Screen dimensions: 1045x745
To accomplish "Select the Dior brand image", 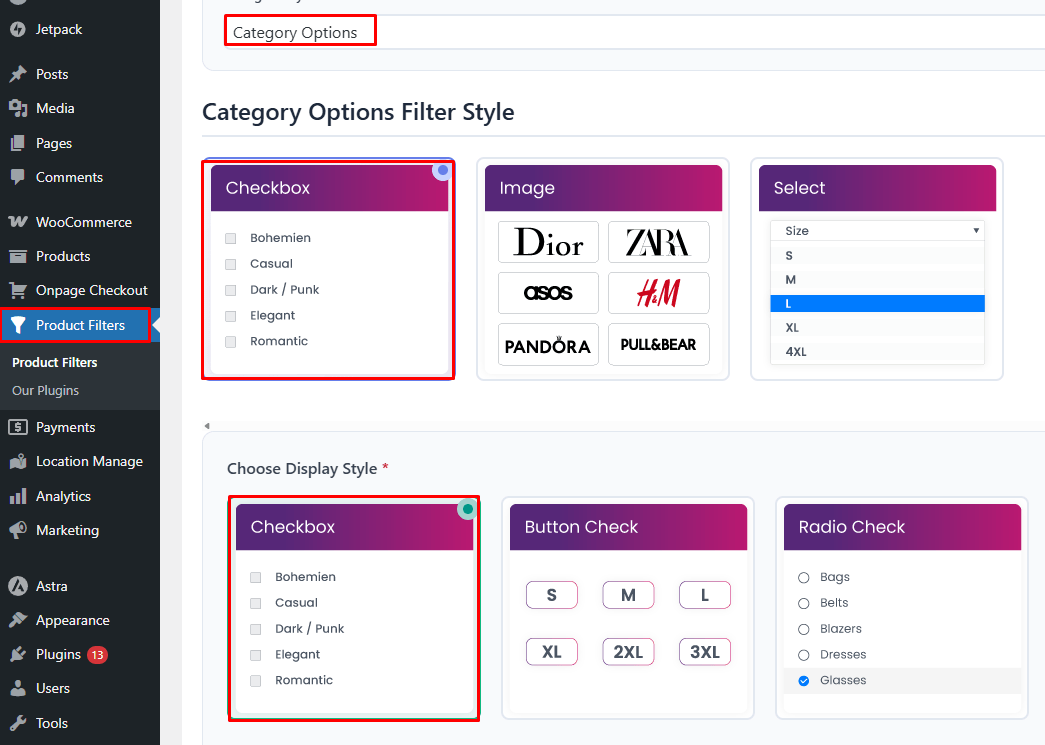I will pyautogui.click(x=548, y=242).
